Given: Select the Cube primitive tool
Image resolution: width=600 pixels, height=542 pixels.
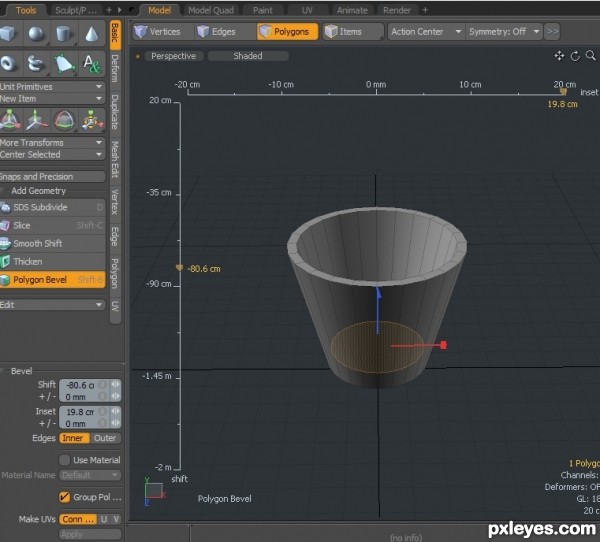Looking at the screenshot, I should tap(8, 34).
